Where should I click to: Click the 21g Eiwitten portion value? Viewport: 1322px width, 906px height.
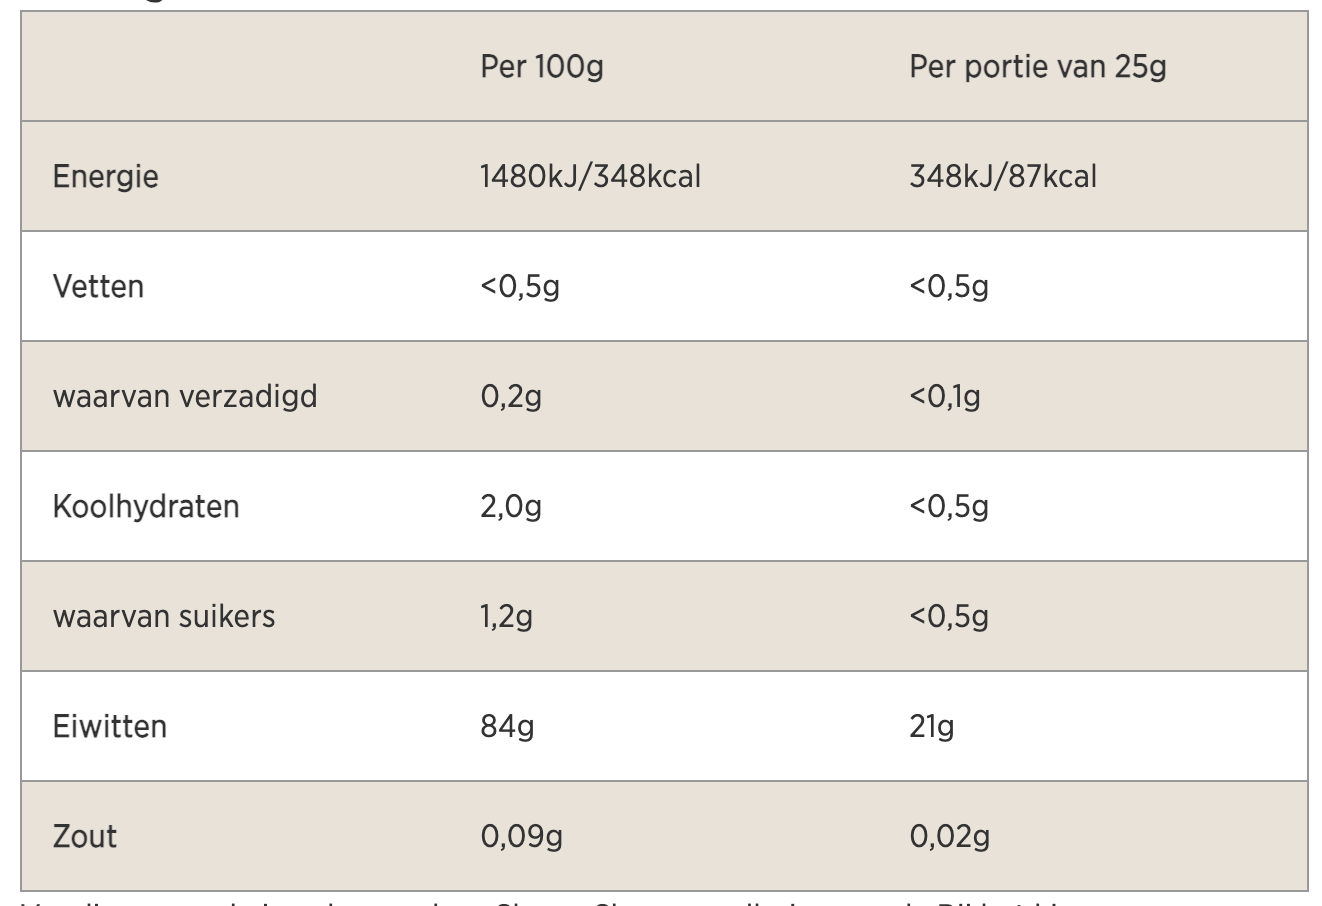click(931, 726)
